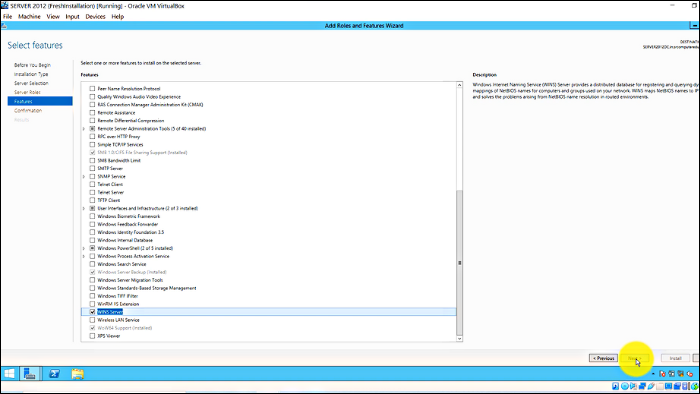
Task: Click VirtualBox network adapters indicator
Action: pyautogui.click(x=642, y=386)
